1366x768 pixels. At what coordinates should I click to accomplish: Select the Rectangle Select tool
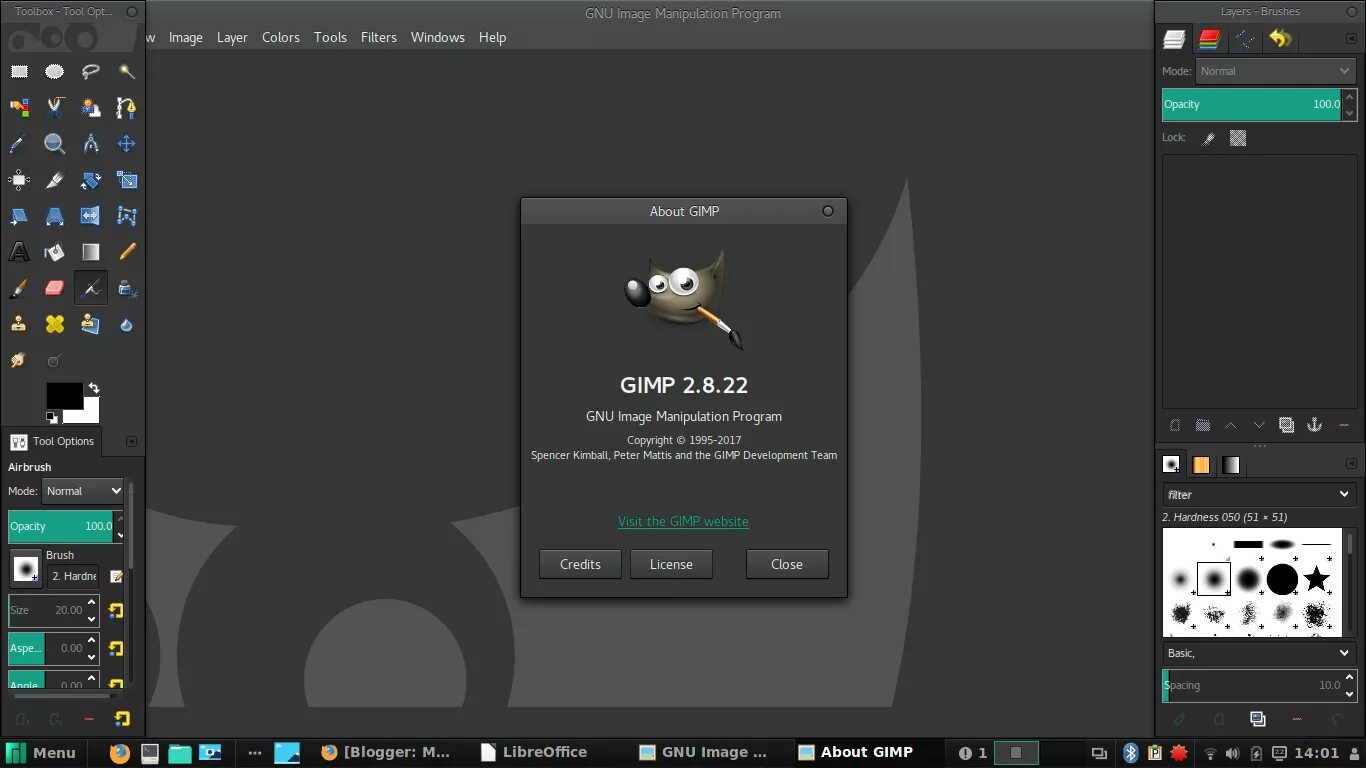point(19,72)
